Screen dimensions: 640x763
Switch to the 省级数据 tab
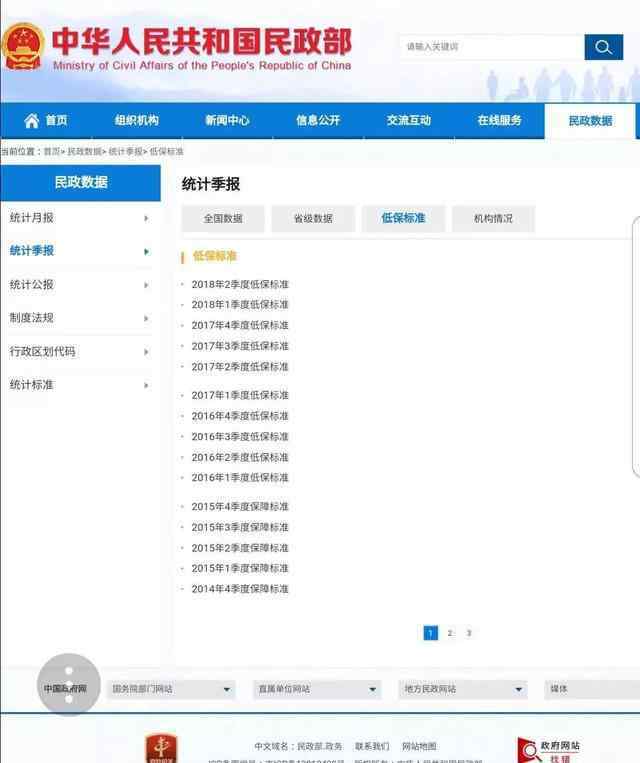tap(313, 218)
